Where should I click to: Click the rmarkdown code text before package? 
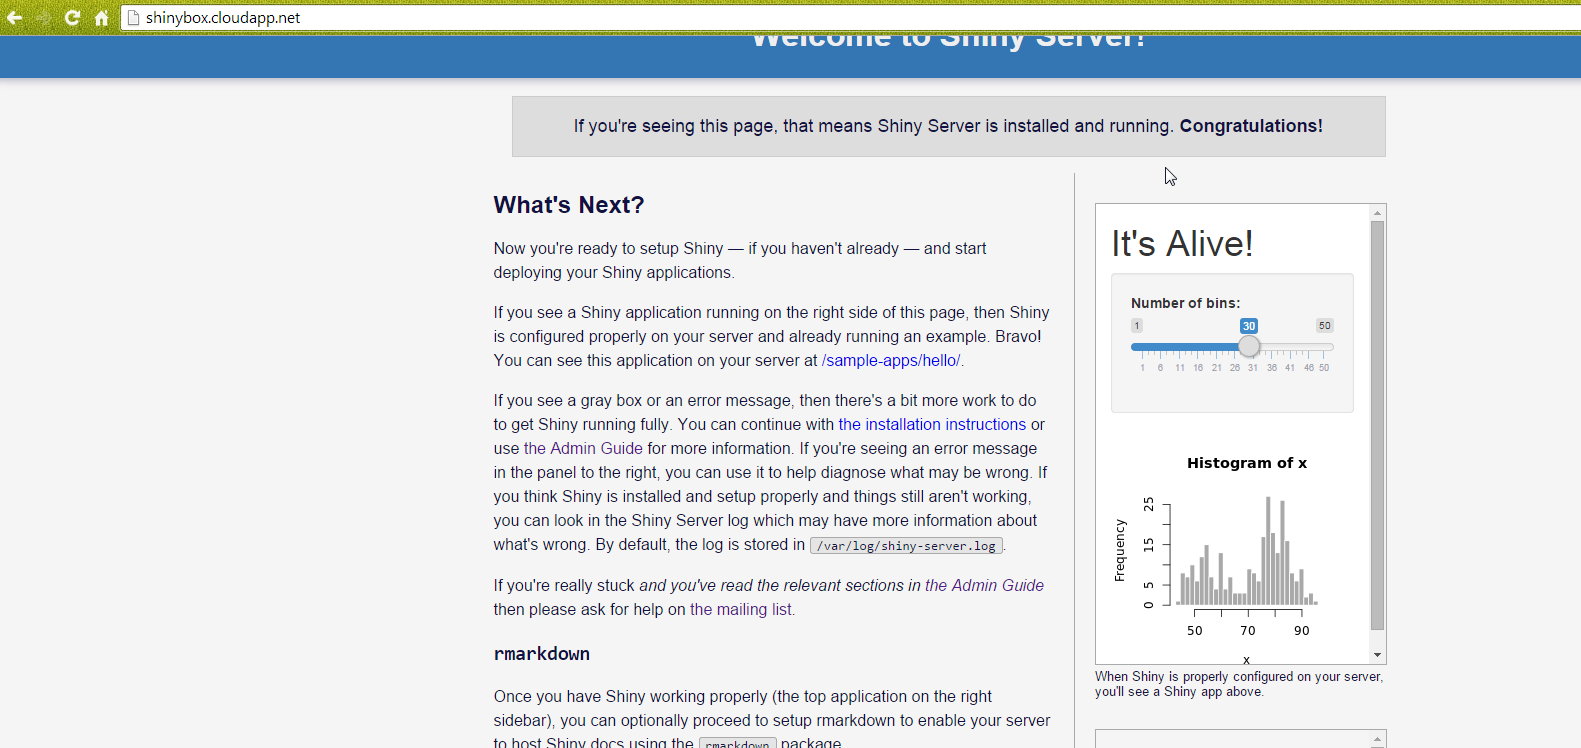[x=737, y=744]
